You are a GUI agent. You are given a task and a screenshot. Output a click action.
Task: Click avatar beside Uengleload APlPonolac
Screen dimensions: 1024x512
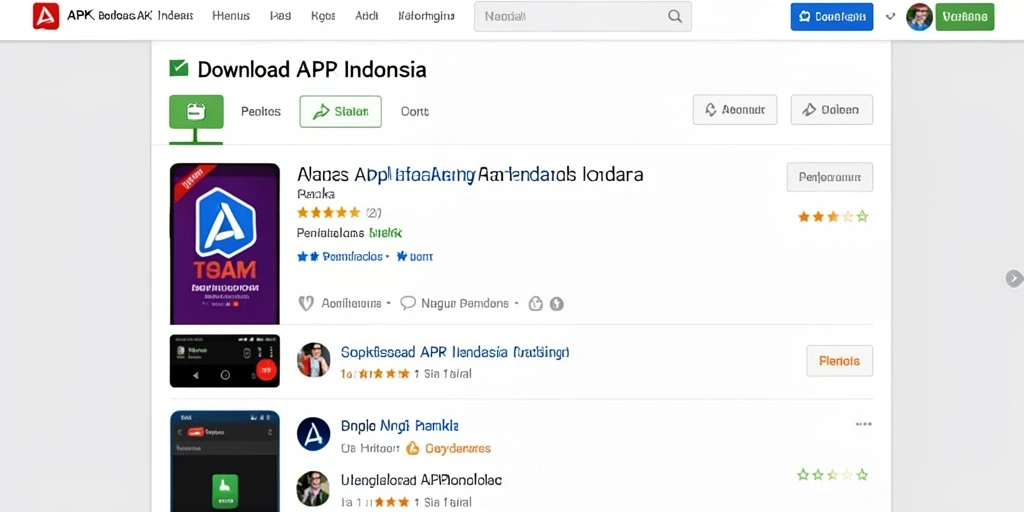click(313, 488)
